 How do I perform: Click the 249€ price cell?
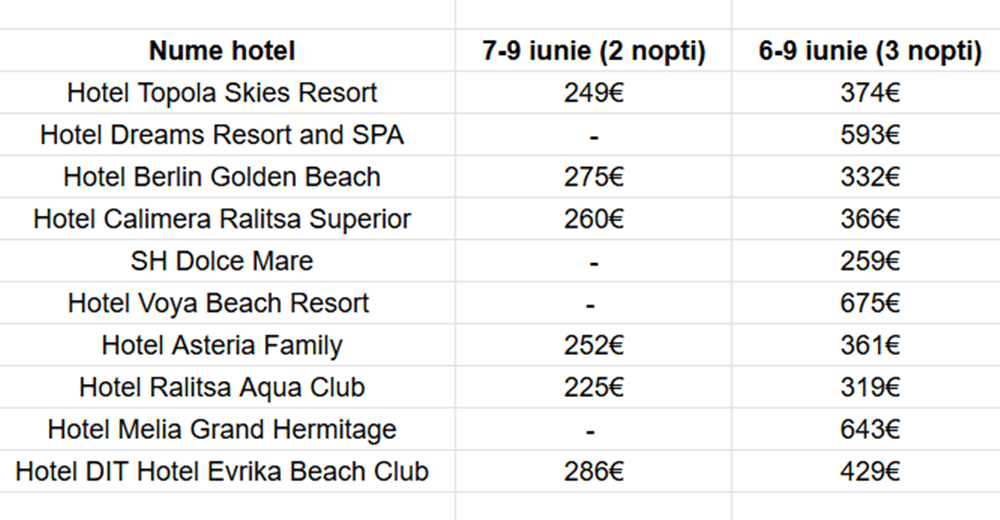tap(594, 93)
